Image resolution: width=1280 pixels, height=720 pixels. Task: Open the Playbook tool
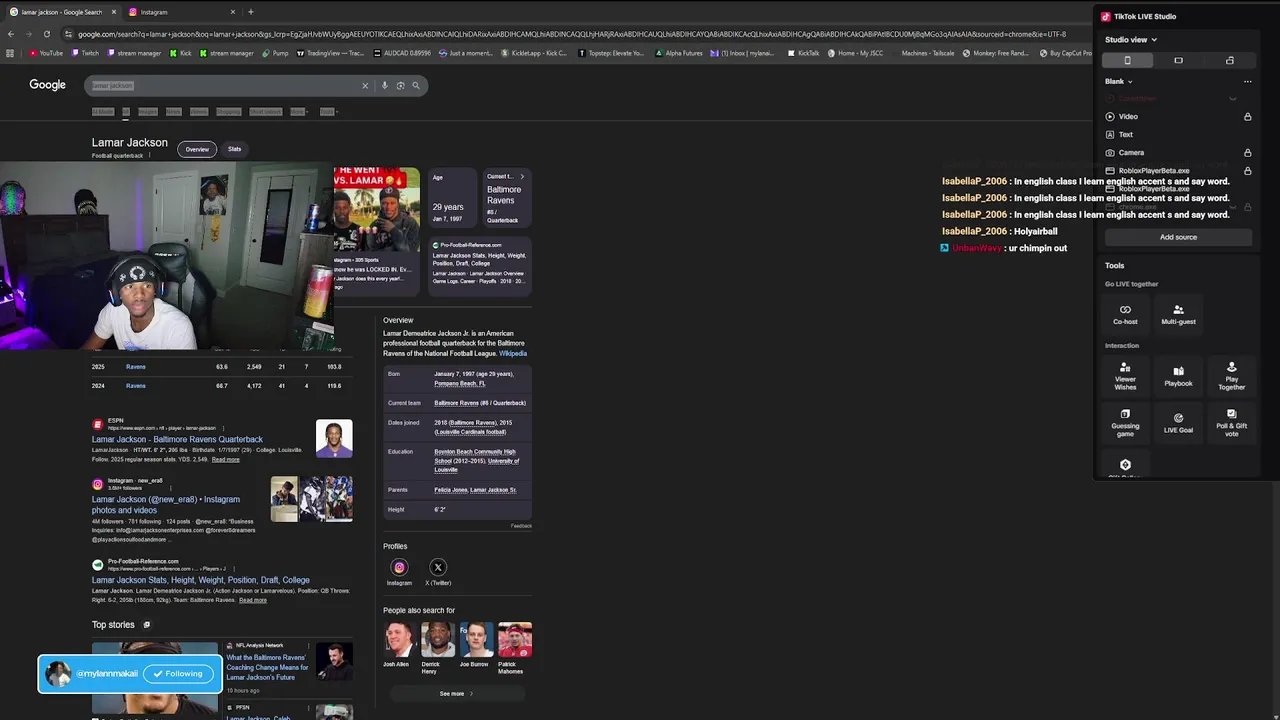[x=1178, y=376]
